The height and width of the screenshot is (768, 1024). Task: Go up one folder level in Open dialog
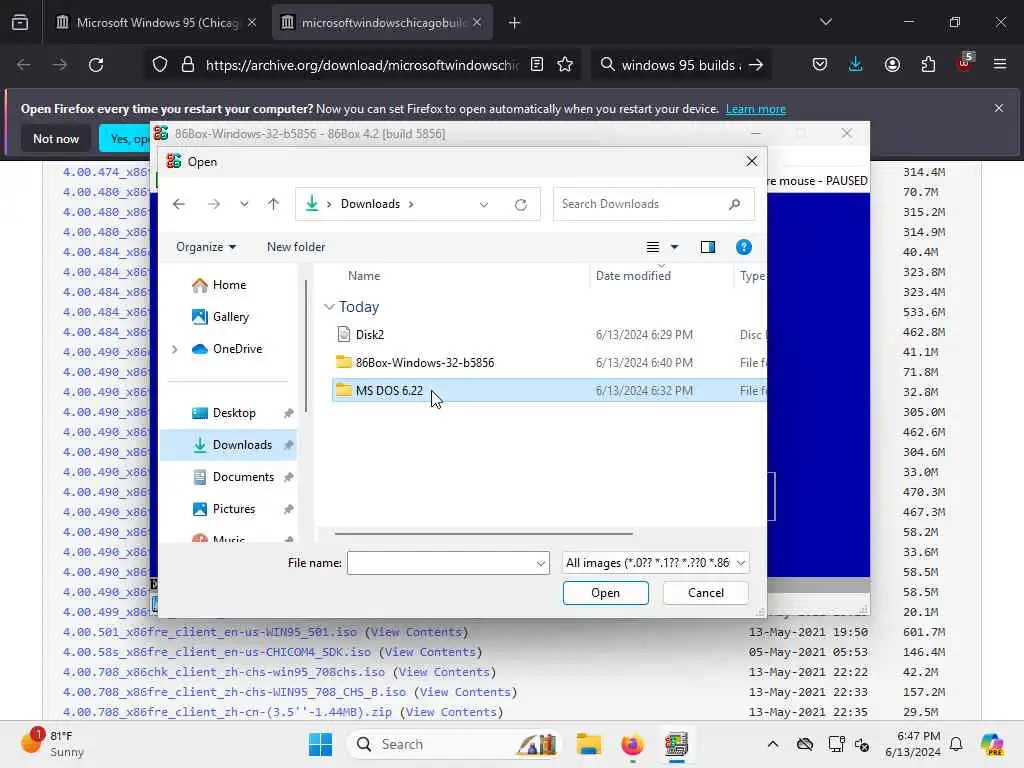pos(273,204)
